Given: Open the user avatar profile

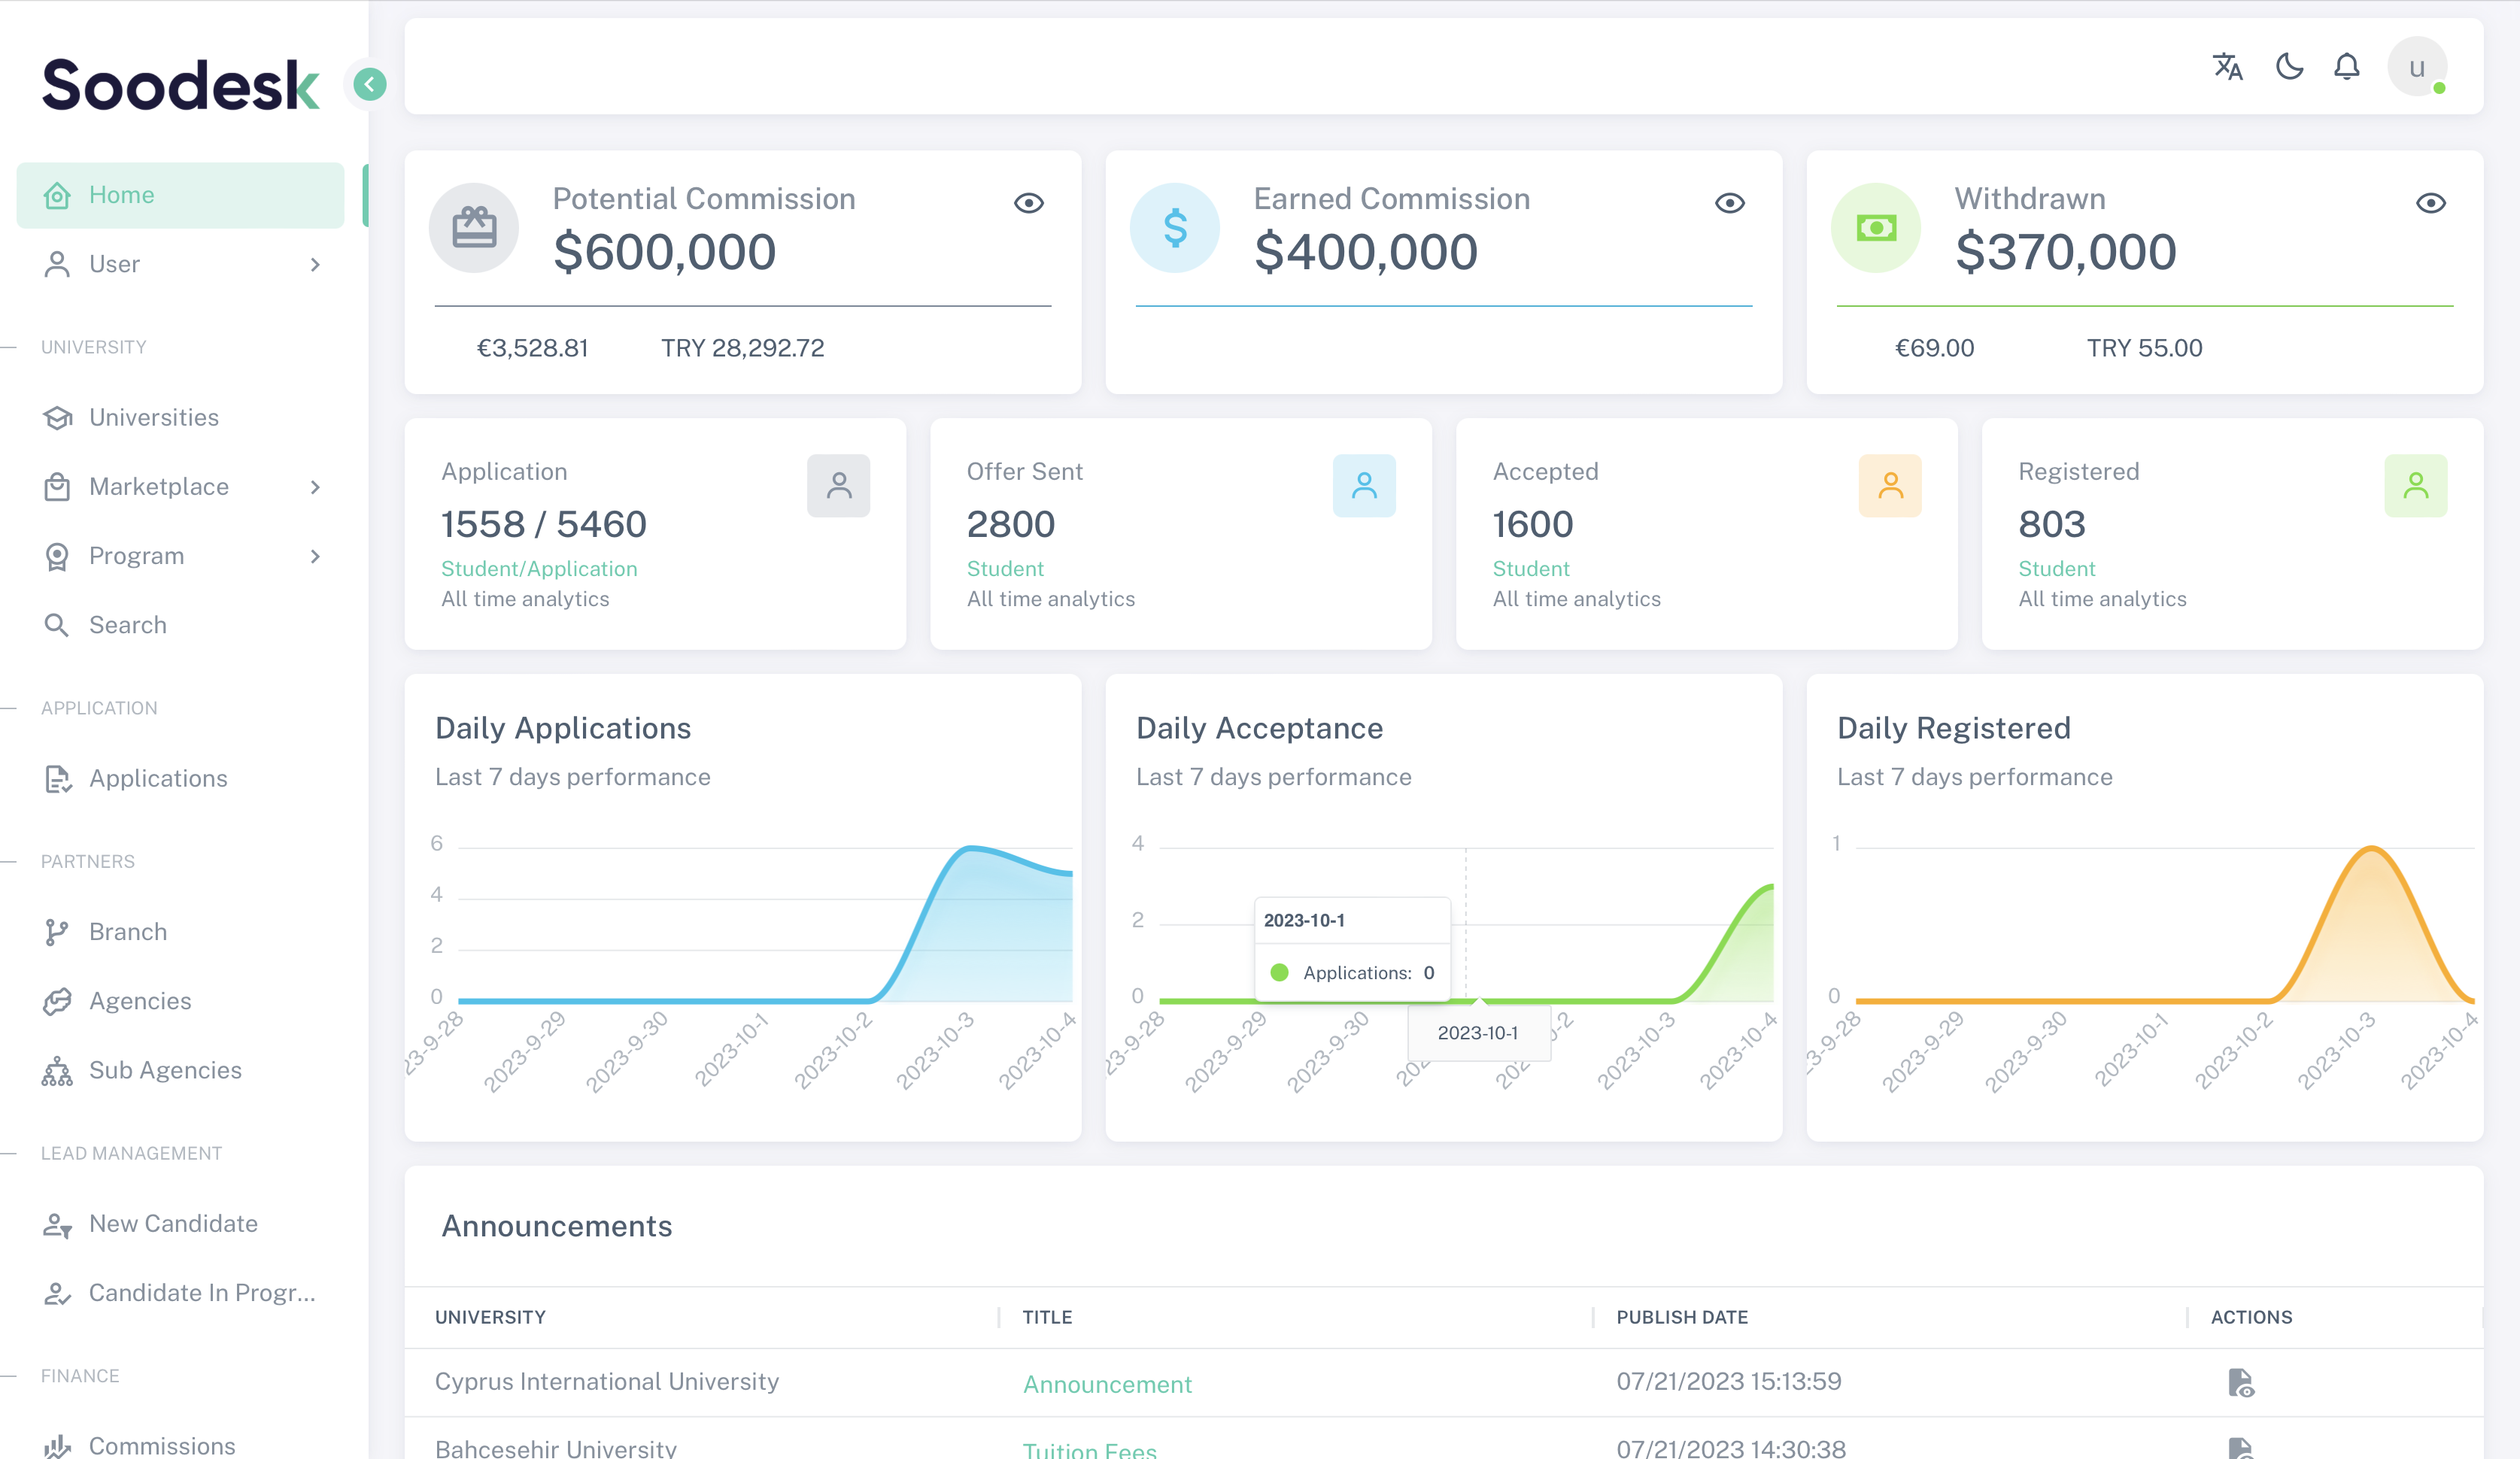Looking at the screenshot, I should (x=2417, y=66).
